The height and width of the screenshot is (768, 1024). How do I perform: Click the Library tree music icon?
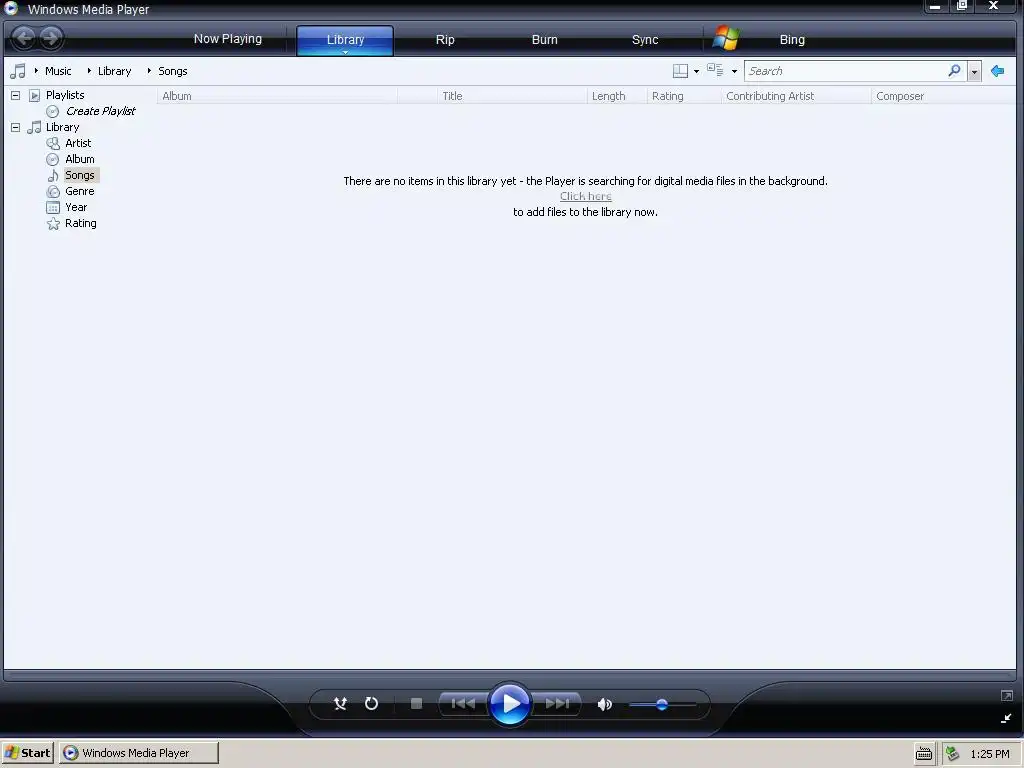(34, 127)
